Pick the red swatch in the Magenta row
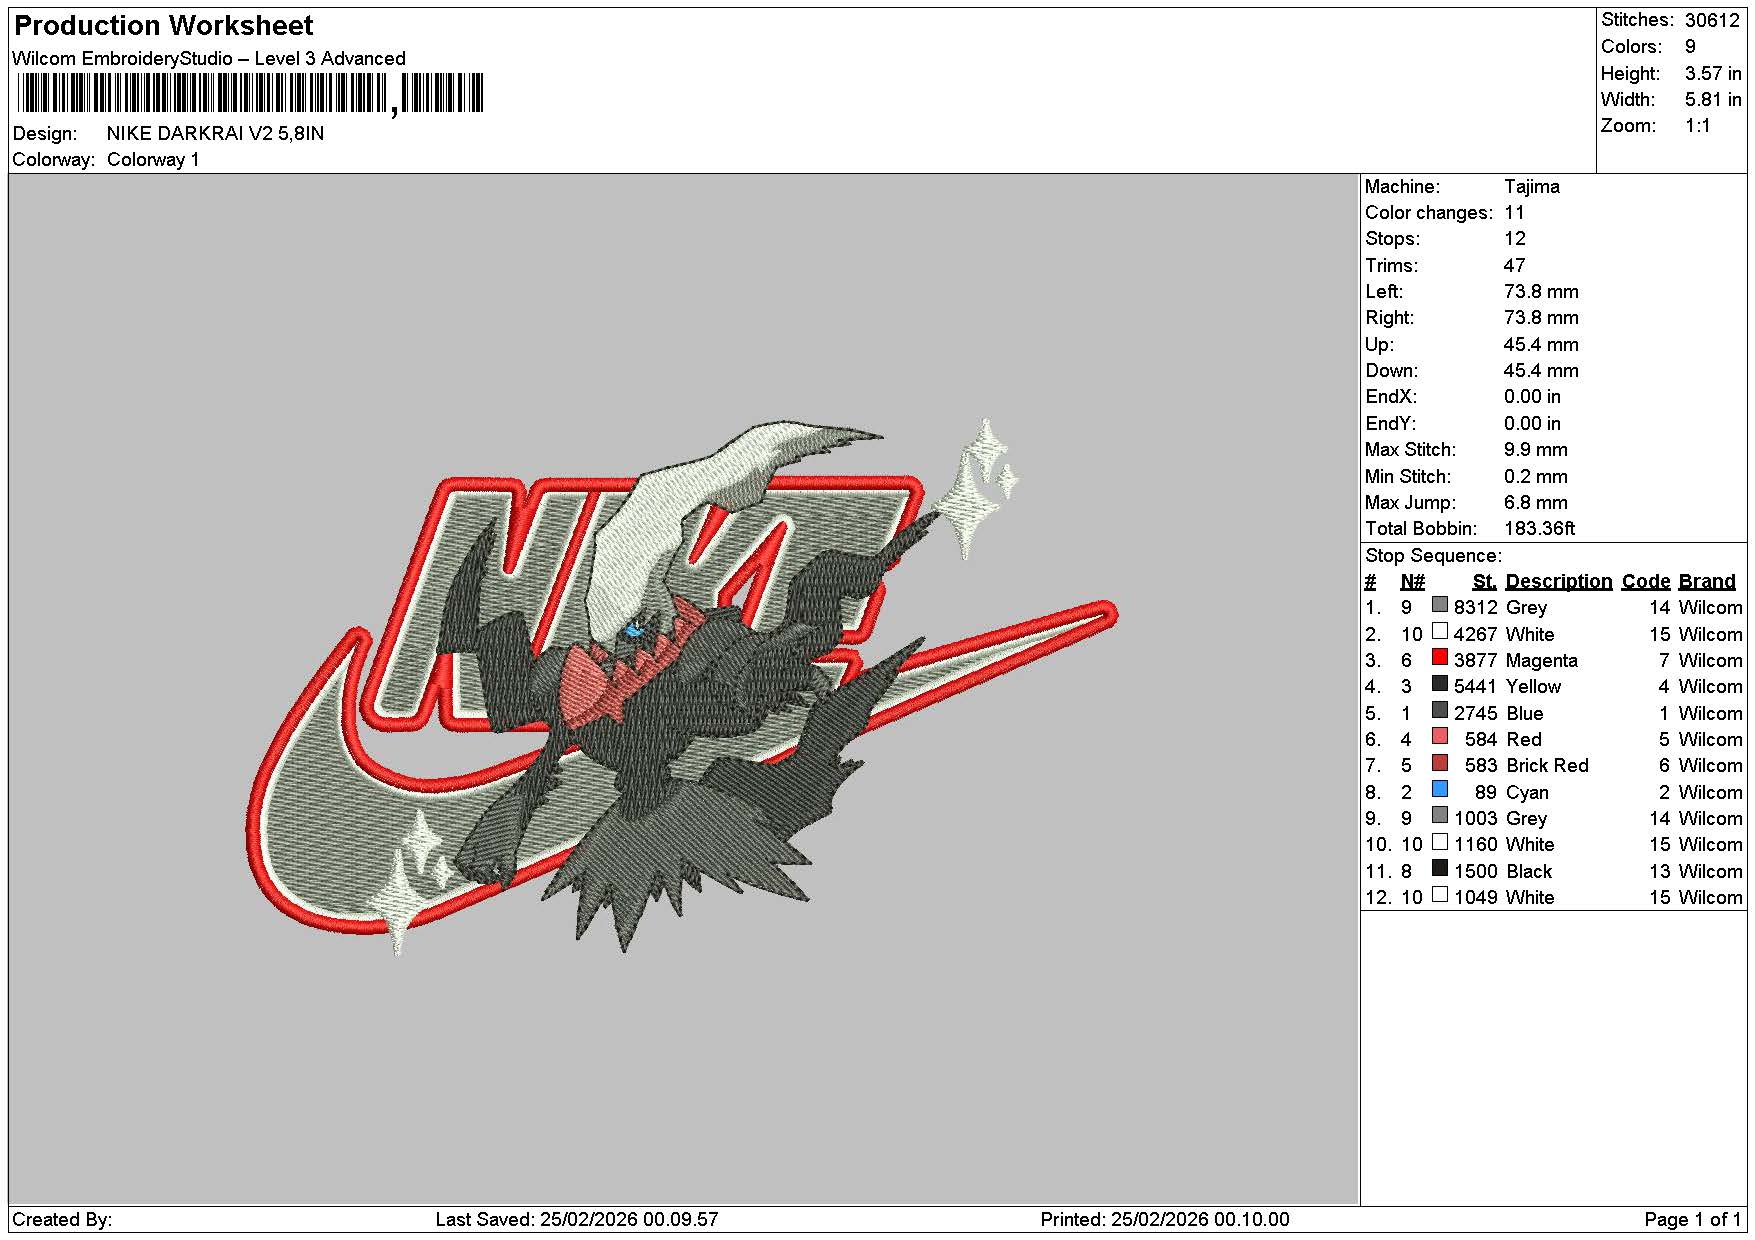1755x1240 pixels. [1440, 657]
